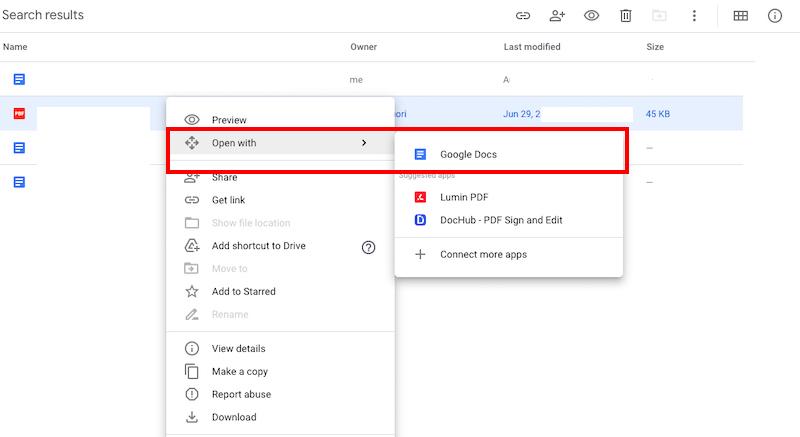Viewport: 800px width, 437px height.
Task: Sort by the Last modified column
Action: pyautogui.click(x=532, y=46)
